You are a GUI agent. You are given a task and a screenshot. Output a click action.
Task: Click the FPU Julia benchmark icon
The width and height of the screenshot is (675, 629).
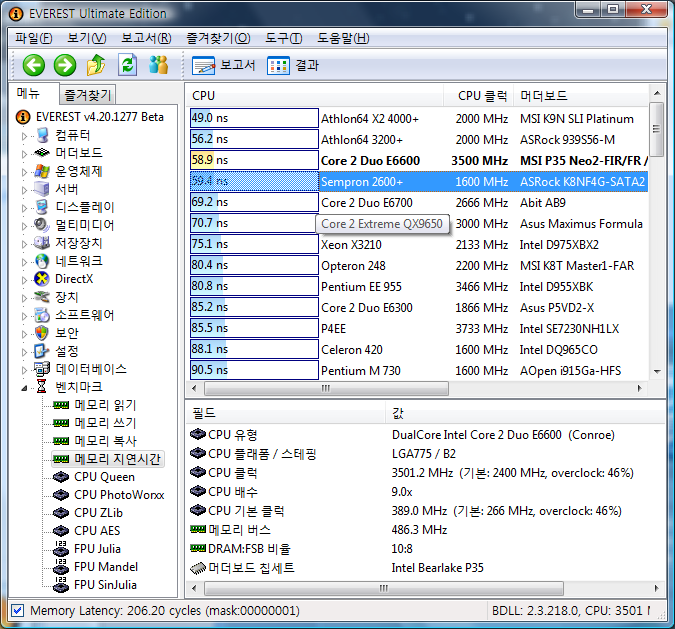coord(61,548)
